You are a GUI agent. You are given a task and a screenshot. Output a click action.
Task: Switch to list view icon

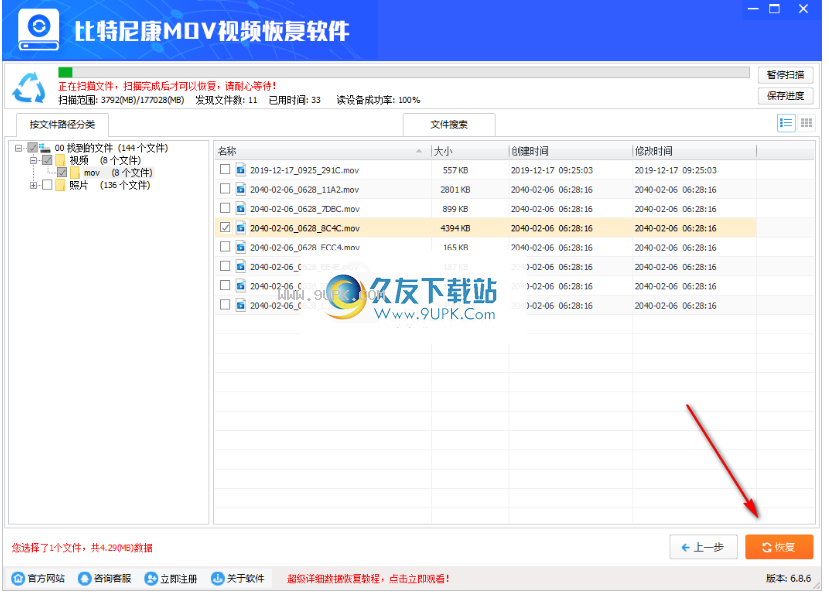[x=786, y=123]
